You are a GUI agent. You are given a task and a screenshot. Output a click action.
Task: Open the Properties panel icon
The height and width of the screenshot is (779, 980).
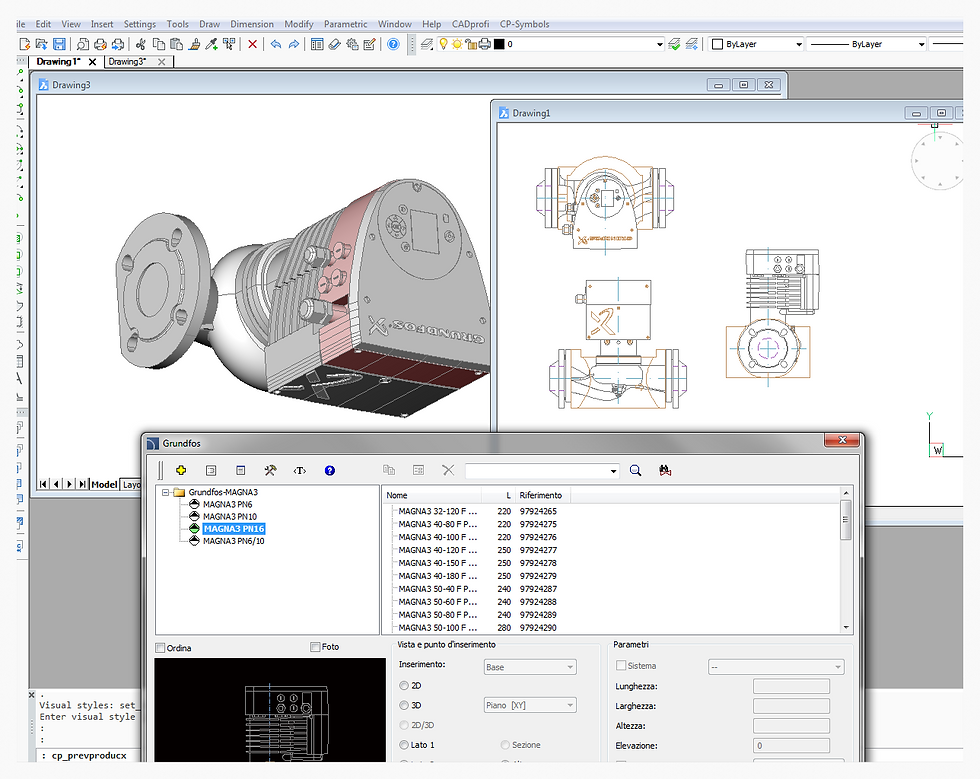318,44
